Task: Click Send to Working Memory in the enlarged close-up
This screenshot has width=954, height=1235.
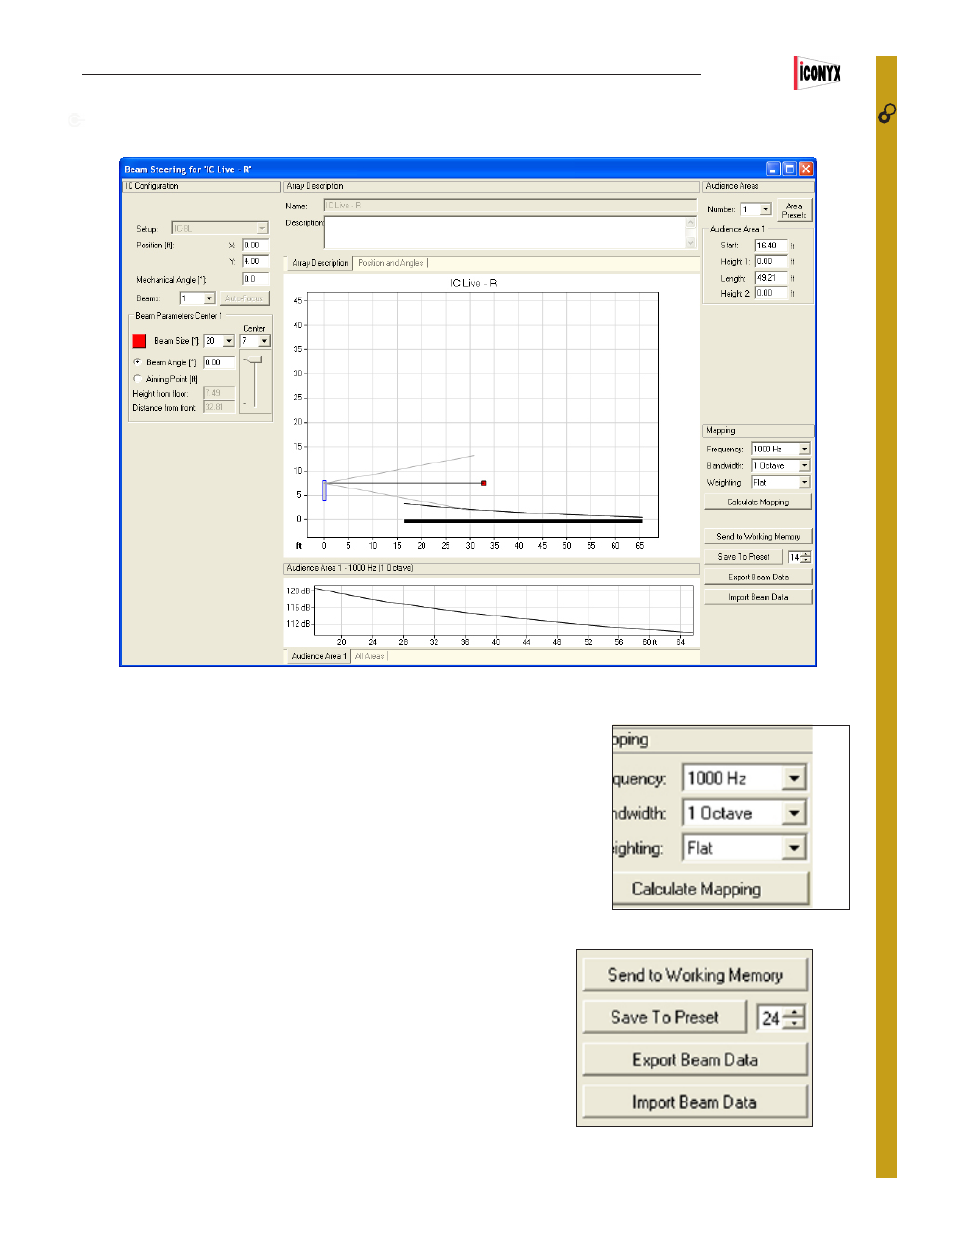Action: (695, 975)
